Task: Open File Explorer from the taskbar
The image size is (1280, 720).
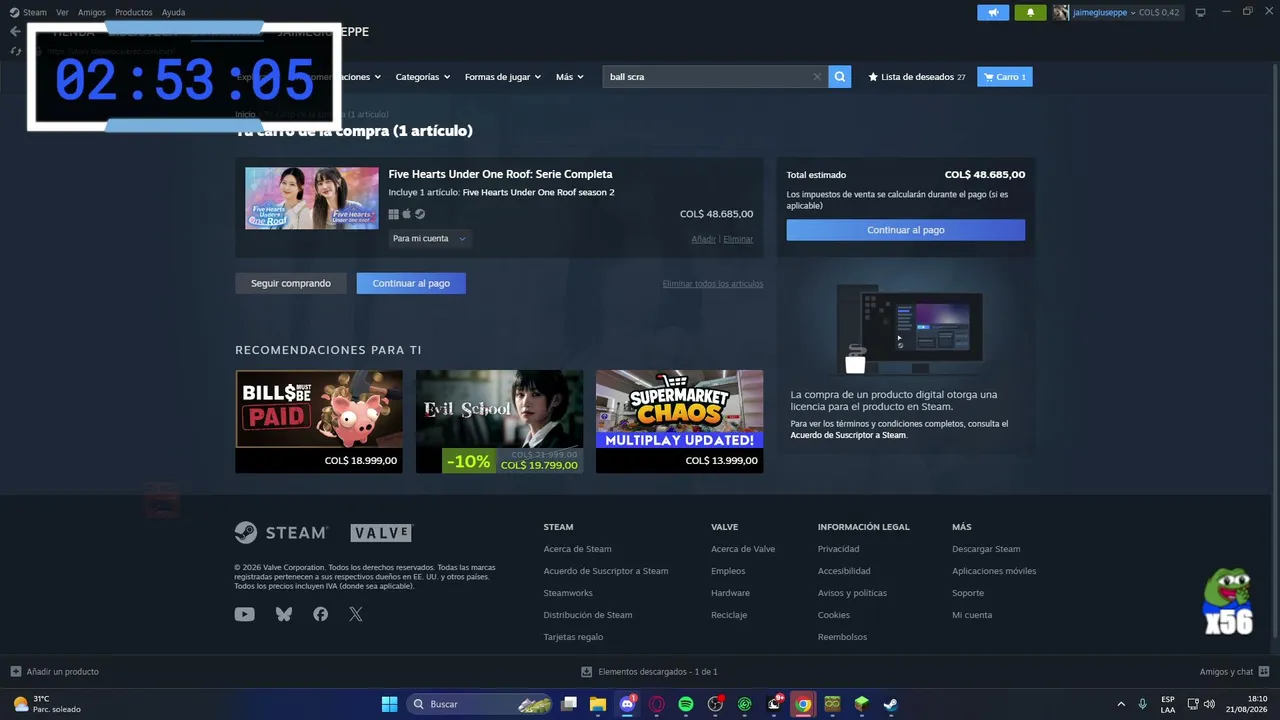Action: click(598, 704)
